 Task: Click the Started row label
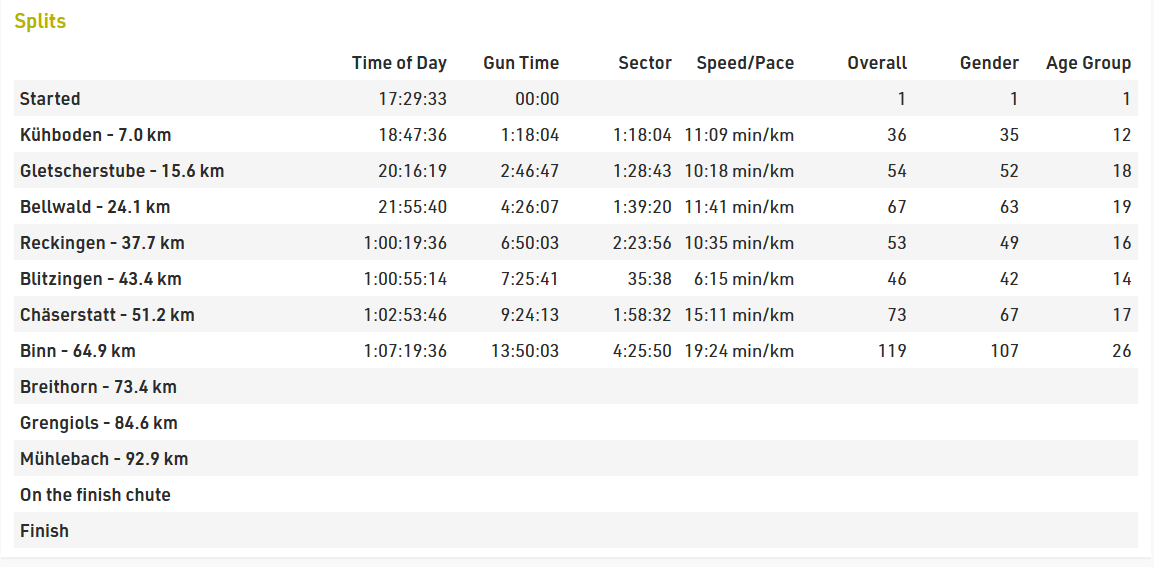point(50,99)
